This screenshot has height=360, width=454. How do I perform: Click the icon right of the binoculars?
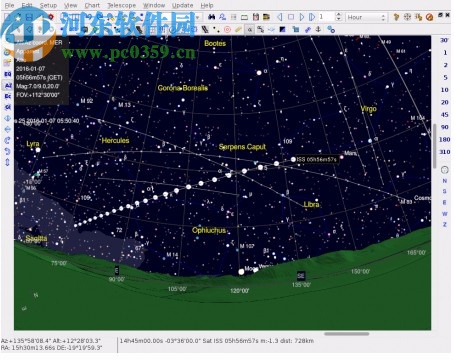point(222,17)
